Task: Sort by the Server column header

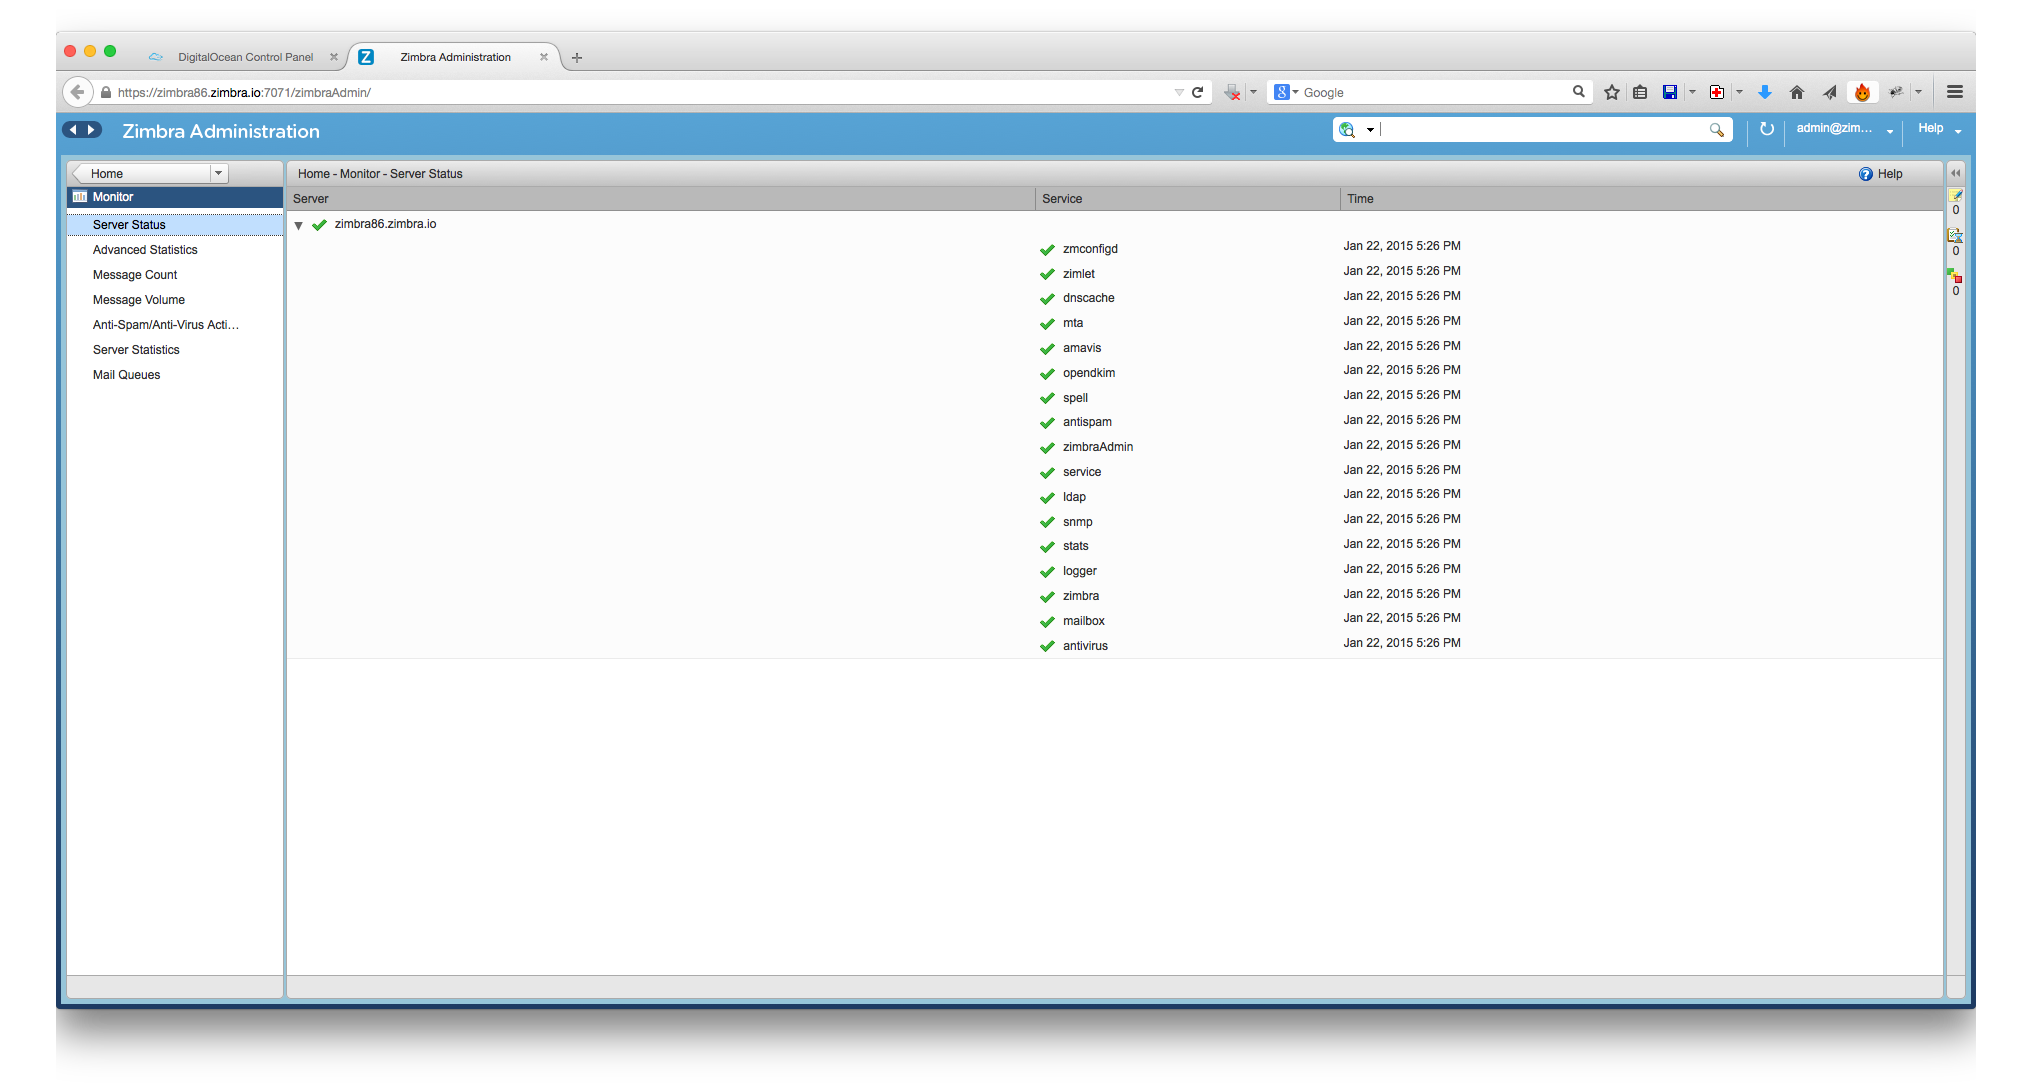Action: click(x=661, y=199)
